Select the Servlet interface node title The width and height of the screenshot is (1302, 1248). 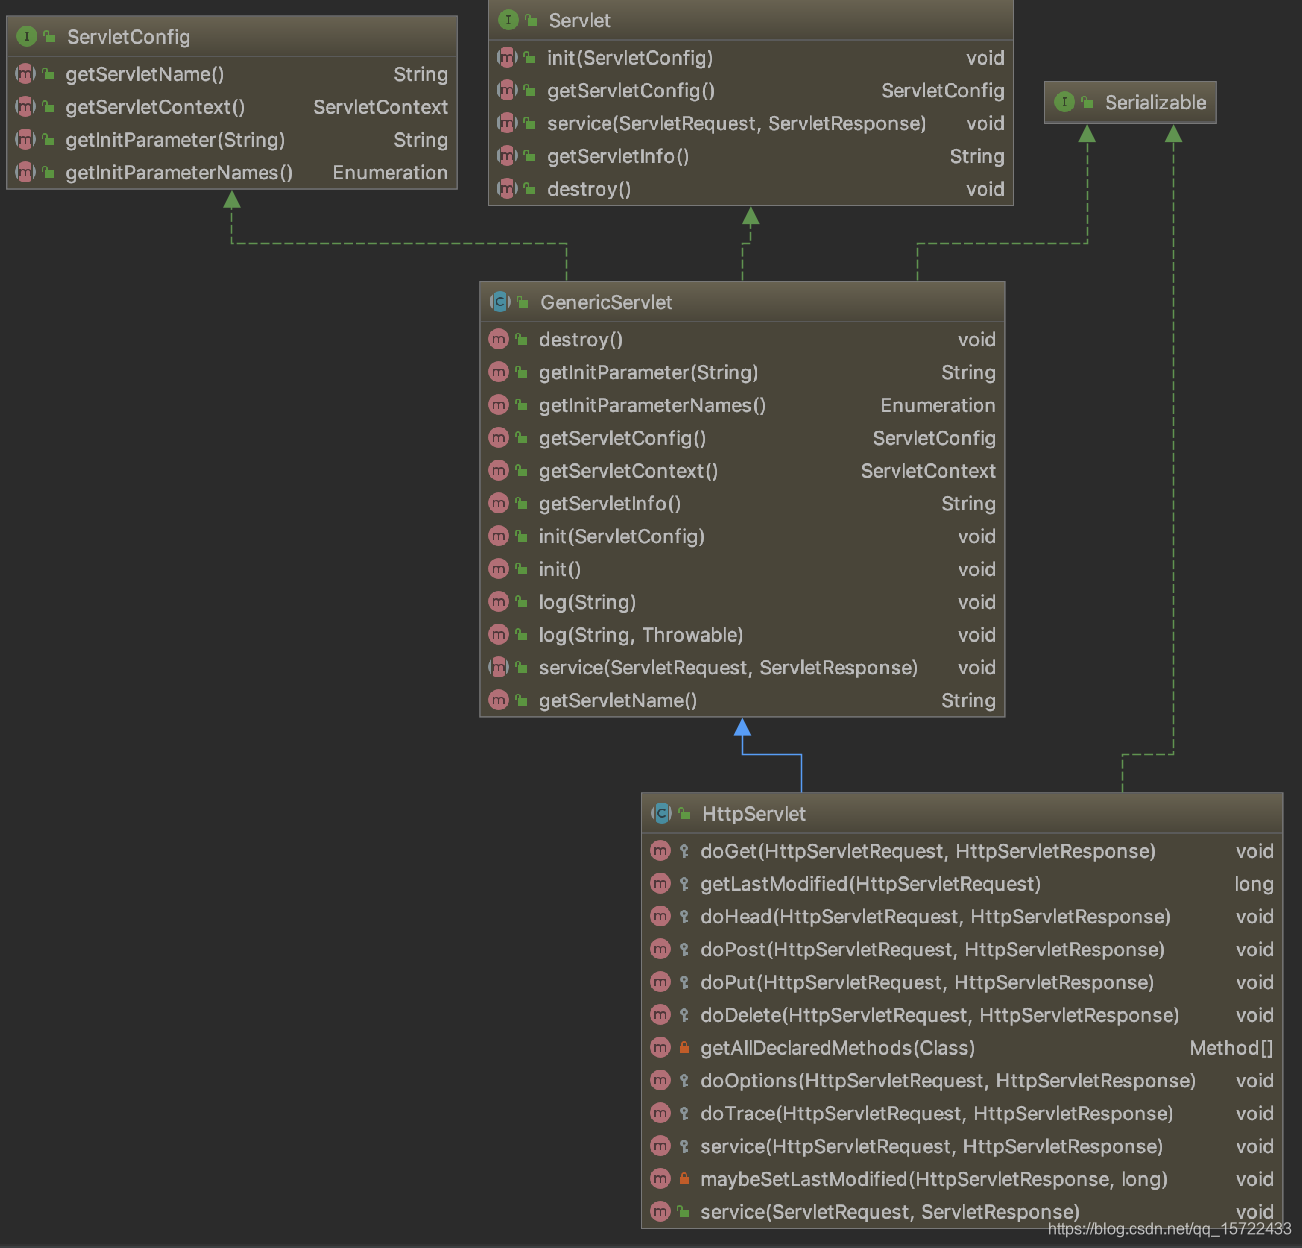(x=579, y=20)
